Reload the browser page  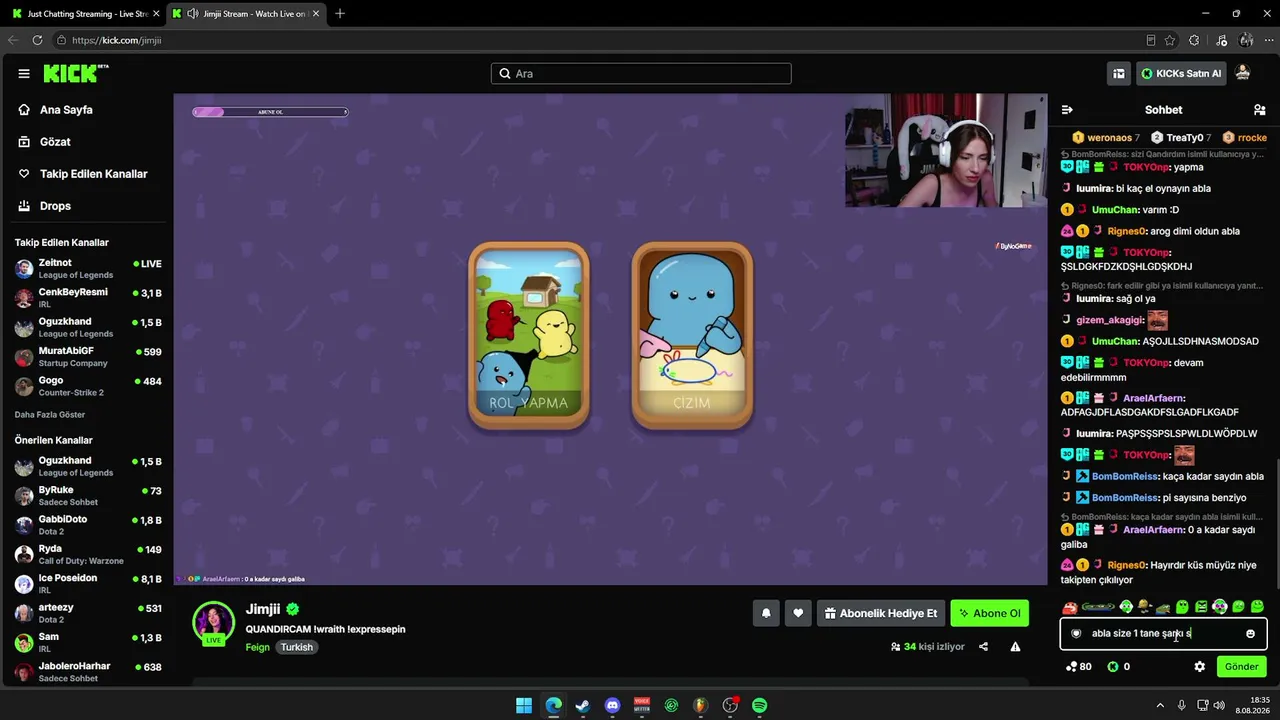coord(37,40)
